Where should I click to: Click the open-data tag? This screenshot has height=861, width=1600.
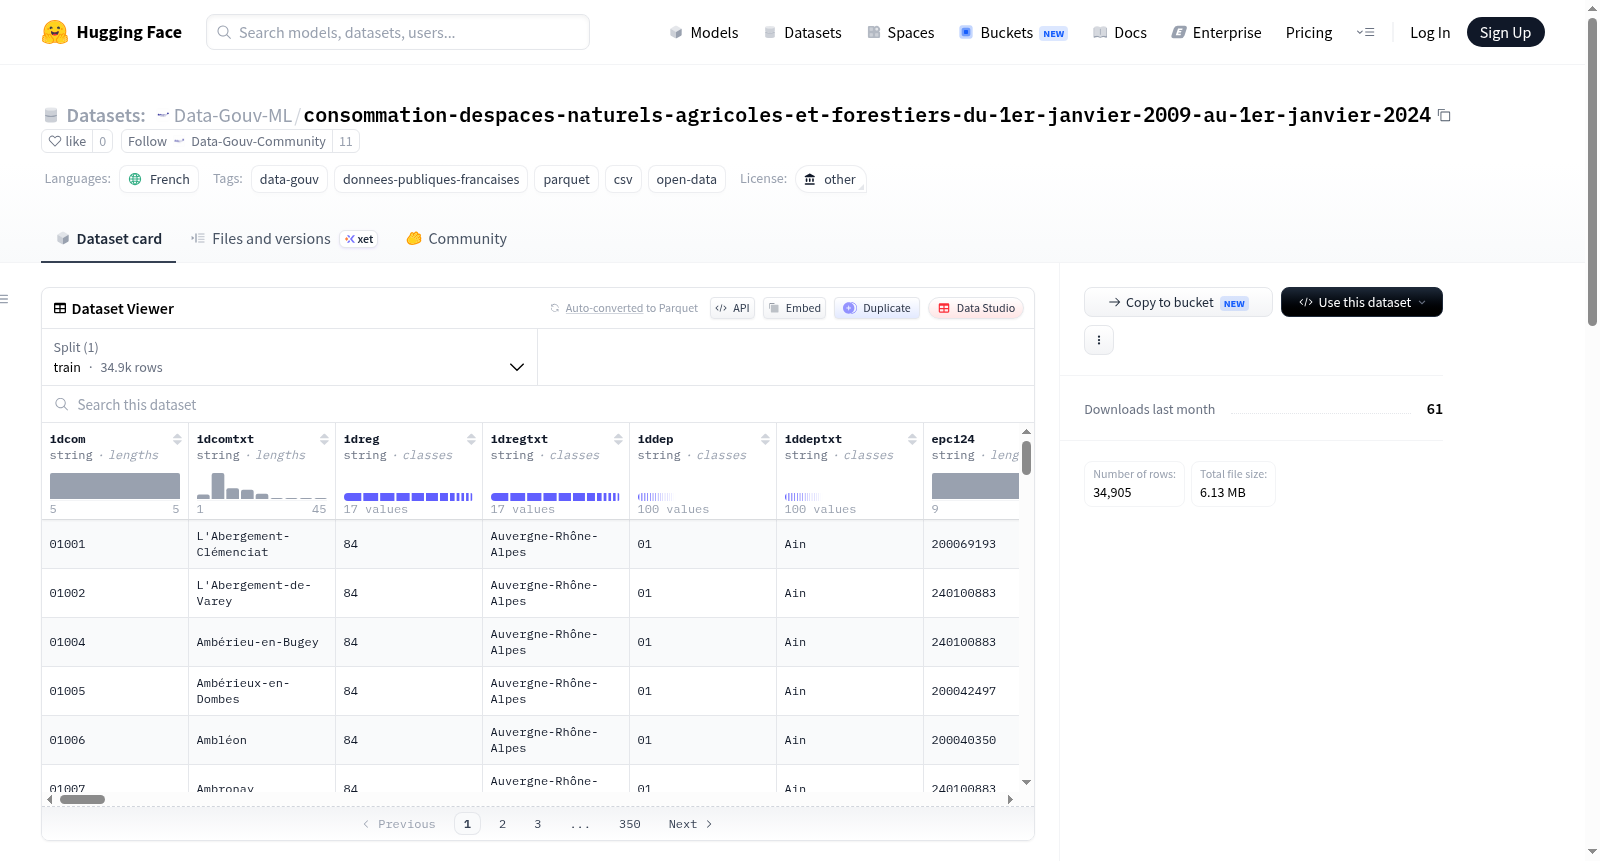tap(686, 180)
